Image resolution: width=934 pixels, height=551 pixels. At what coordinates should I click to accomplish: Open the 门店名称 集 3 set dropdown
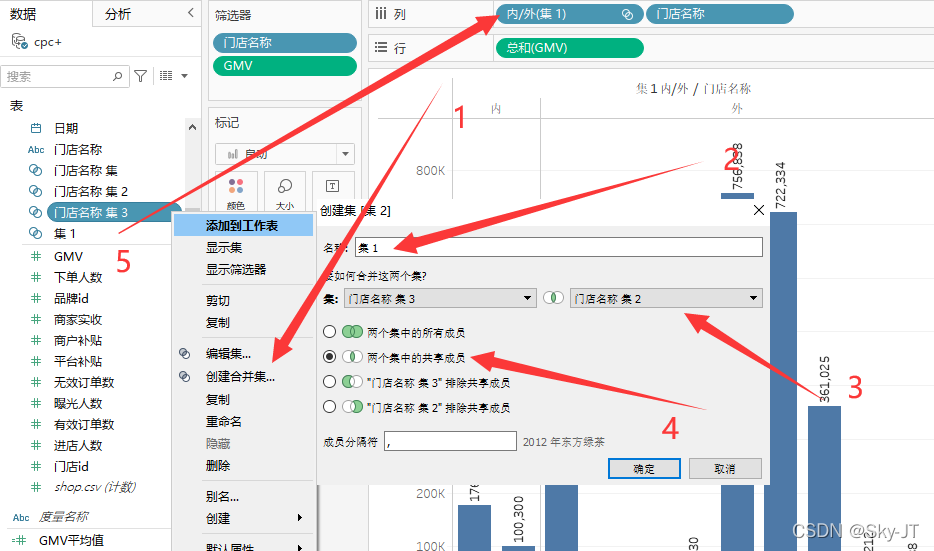(440, 298)
